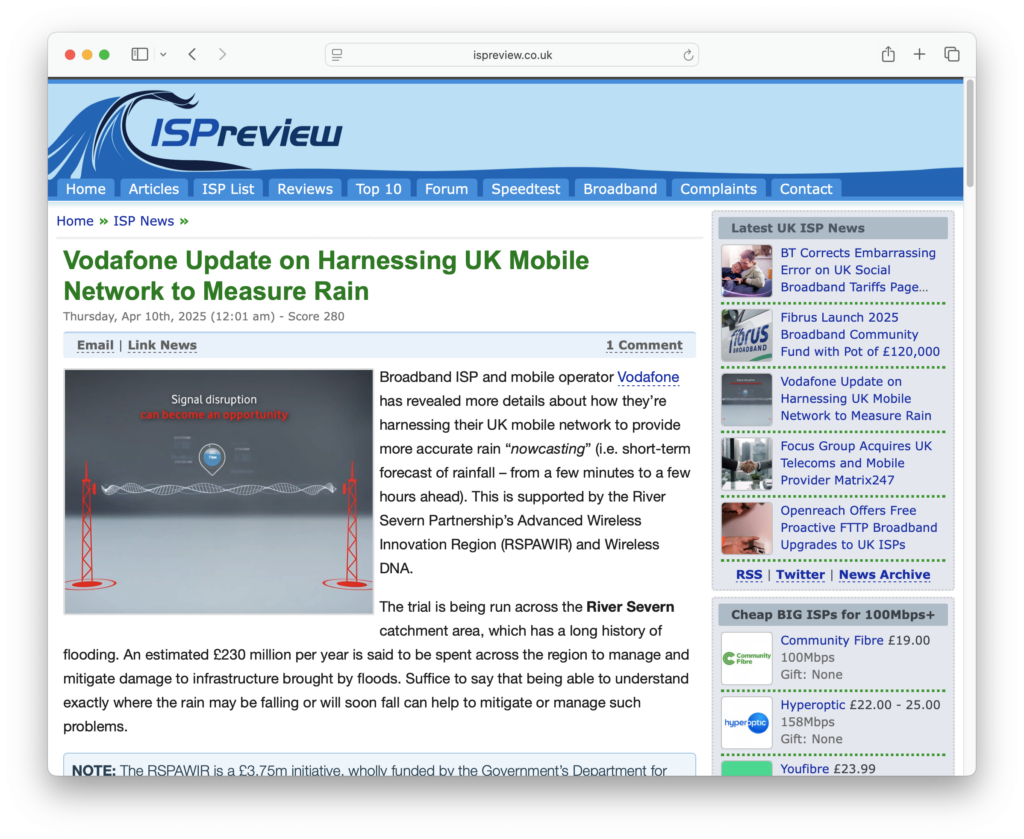1024x839 pixels.
Task: Go forward with the forward arrow
Action: (222, 54)
